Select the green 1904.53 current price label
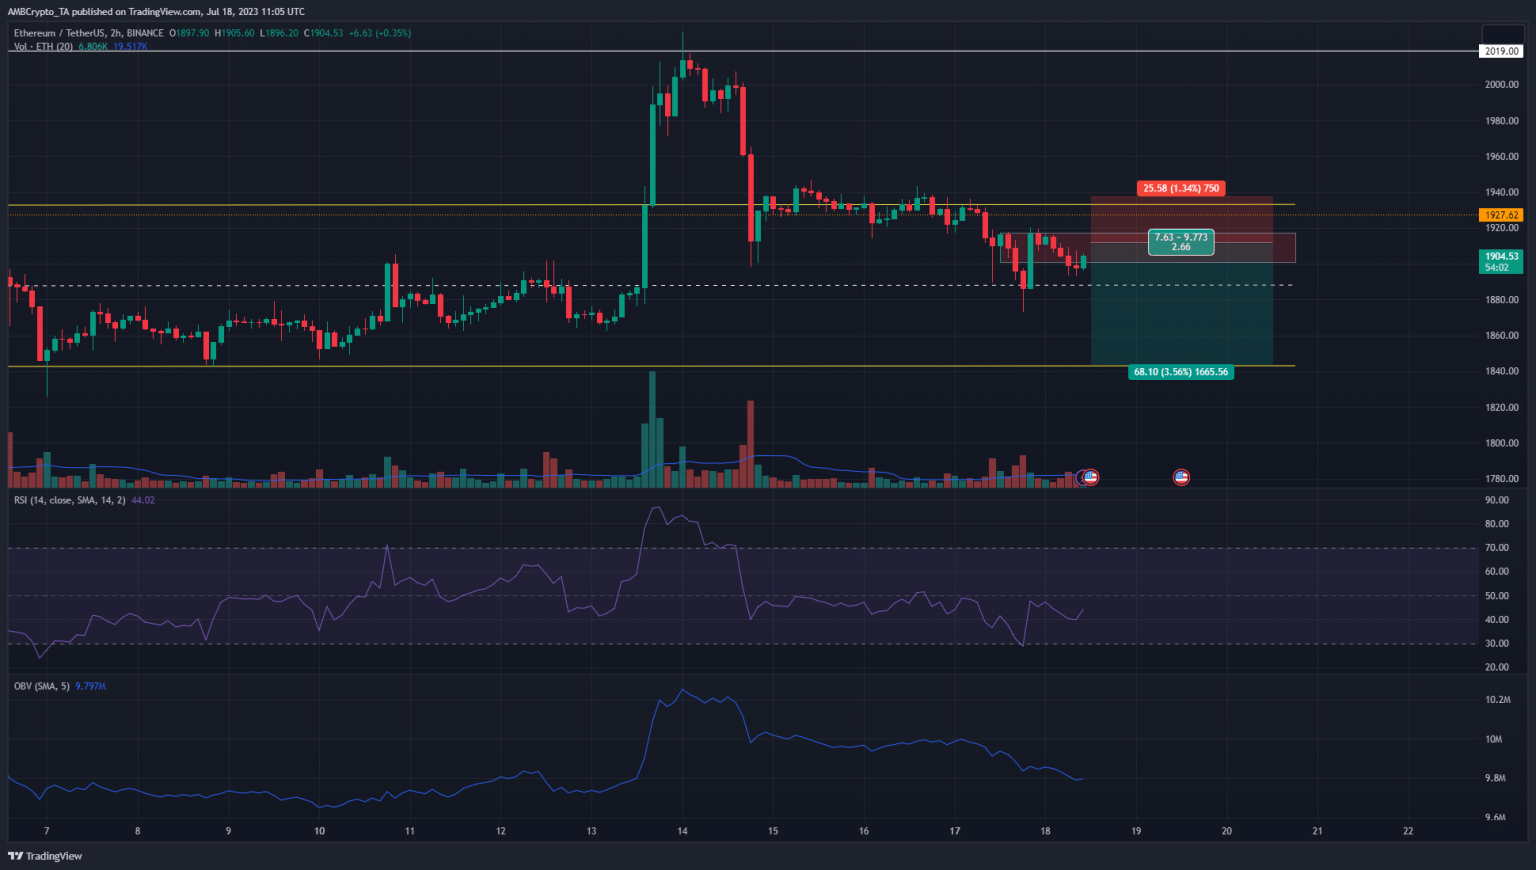 coord(1504,256)
